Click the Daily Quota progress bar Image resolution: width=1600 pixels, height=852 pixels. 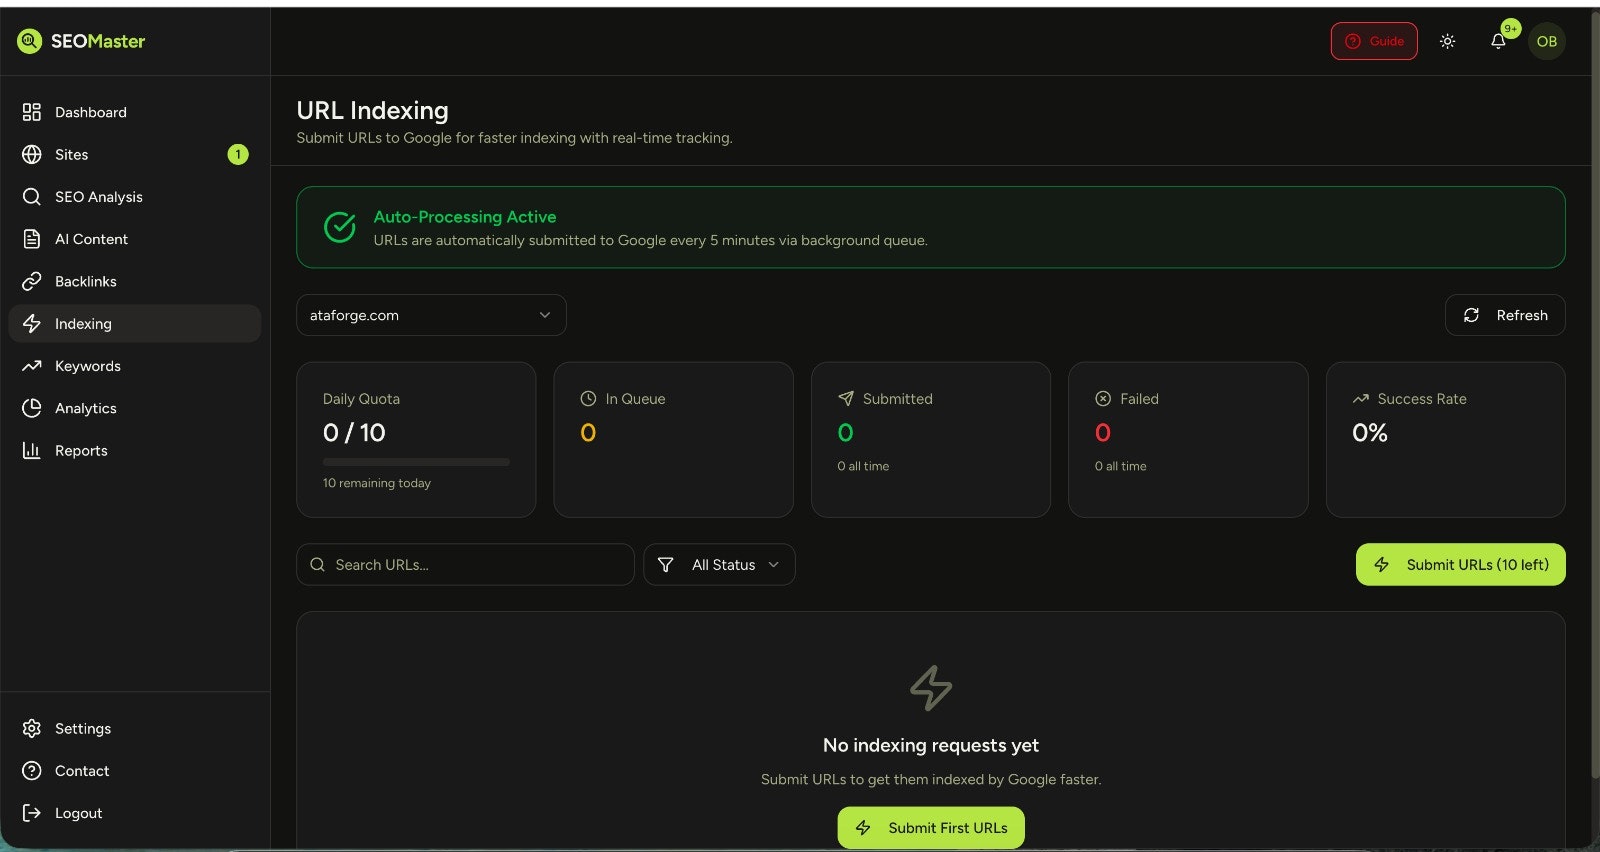[x=416, y=462]
